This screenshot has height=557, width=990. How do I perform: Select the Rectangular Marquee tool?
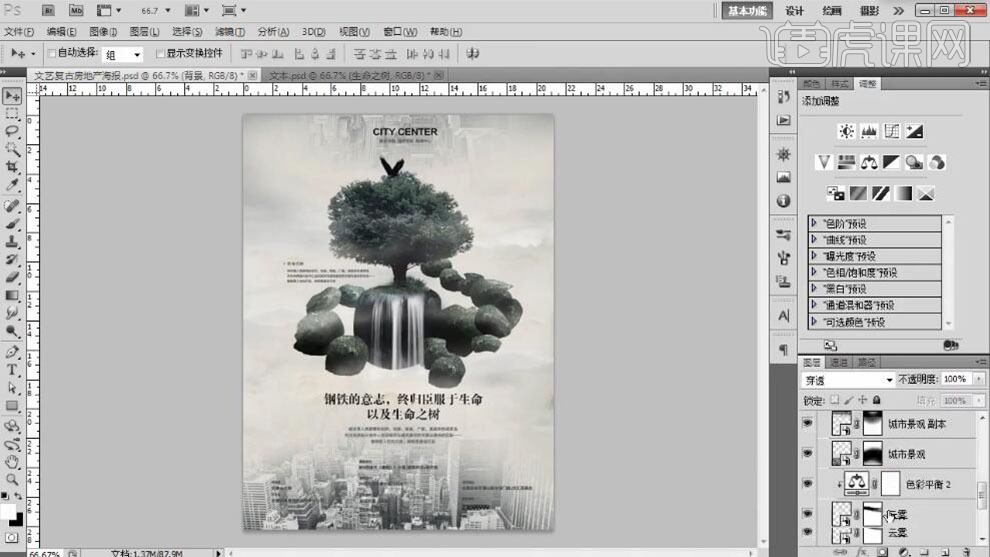point(12,114)
